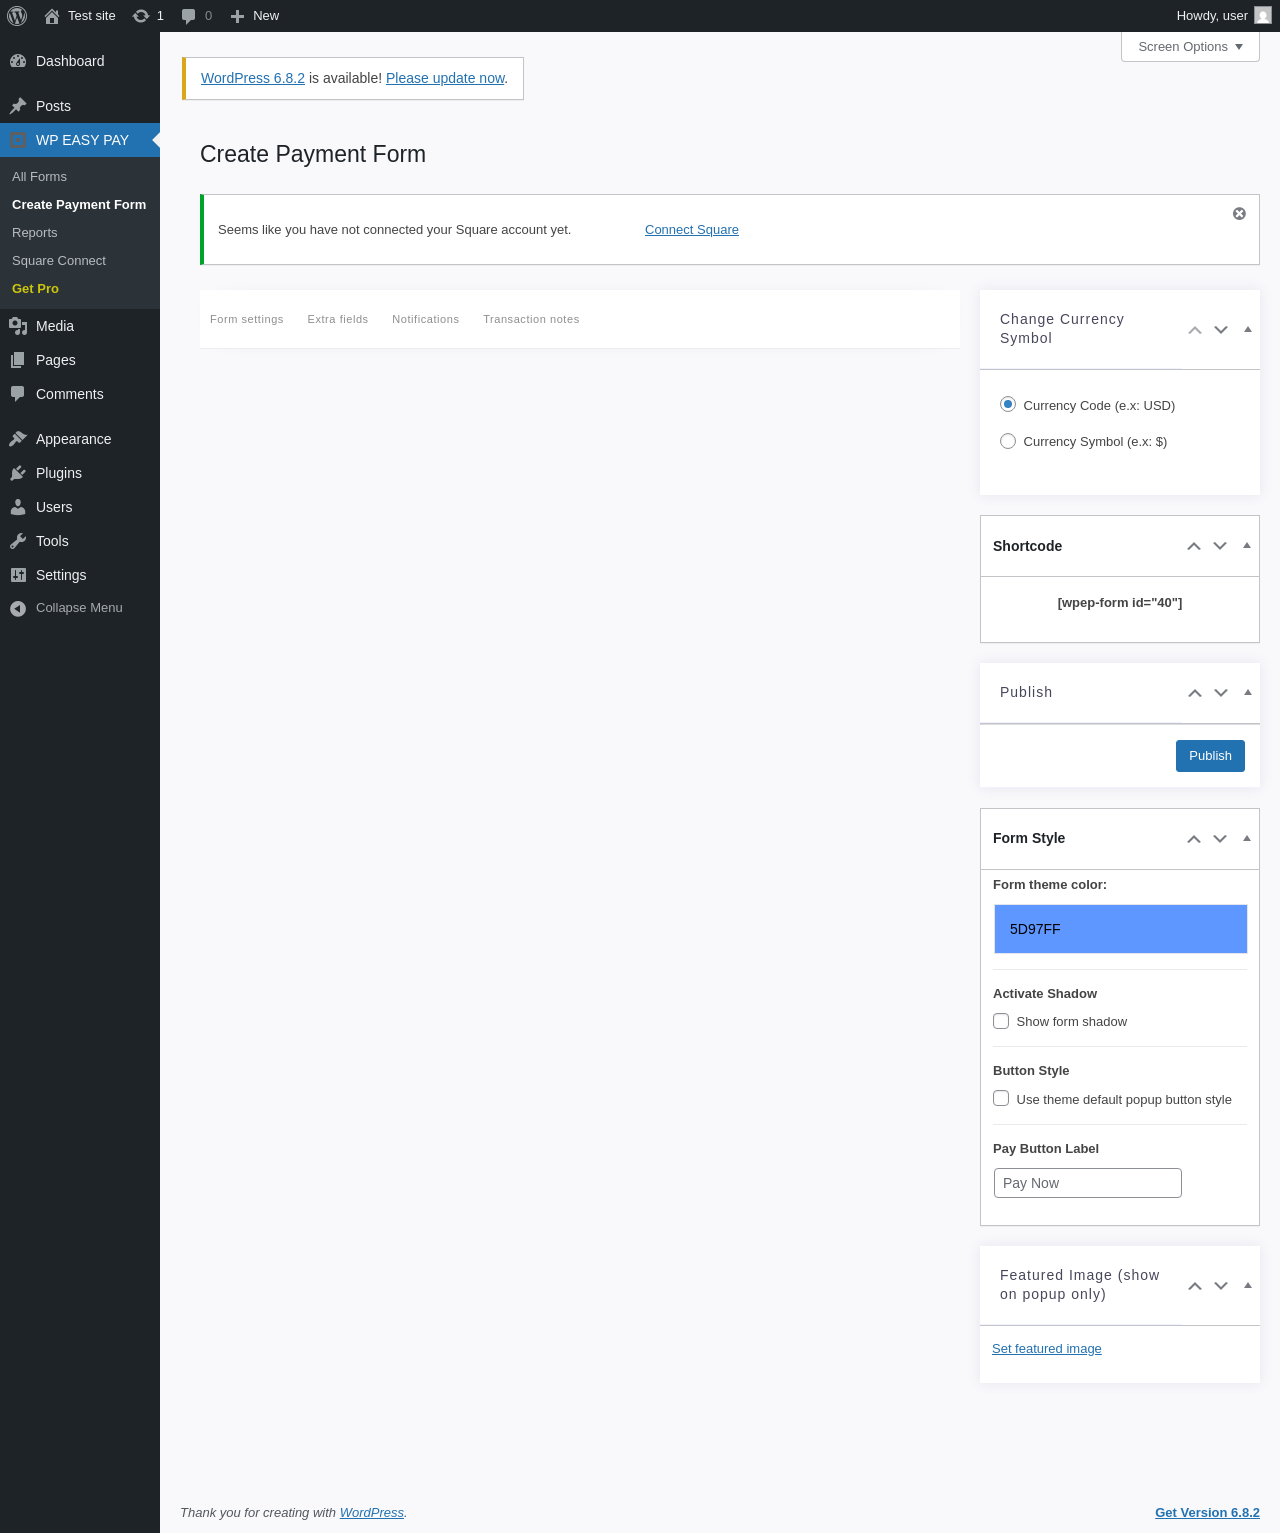This screenshot has height=1533, width=1280.
Task: Switch to Form settings tab
Action: coord(247,319)
